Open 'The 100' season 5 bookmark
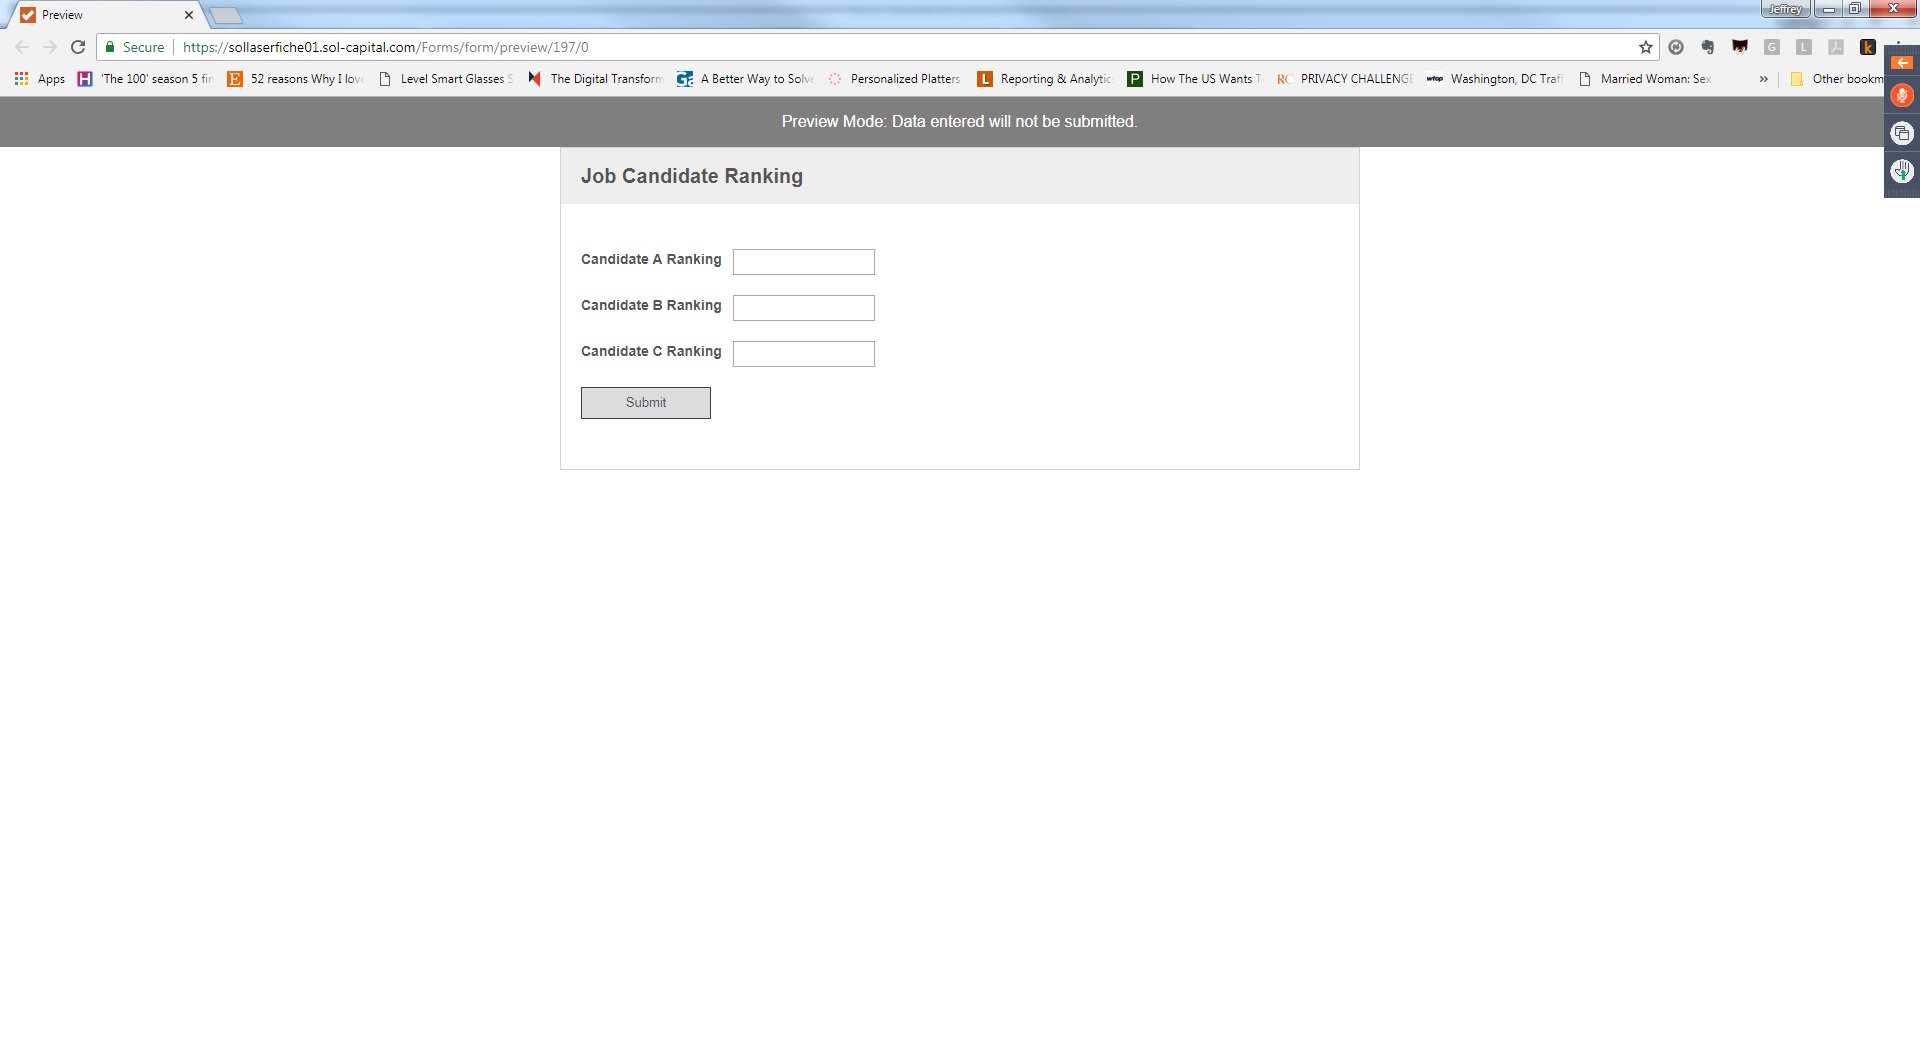Viewport: 1920px width, 1040px height. [146, 79]
